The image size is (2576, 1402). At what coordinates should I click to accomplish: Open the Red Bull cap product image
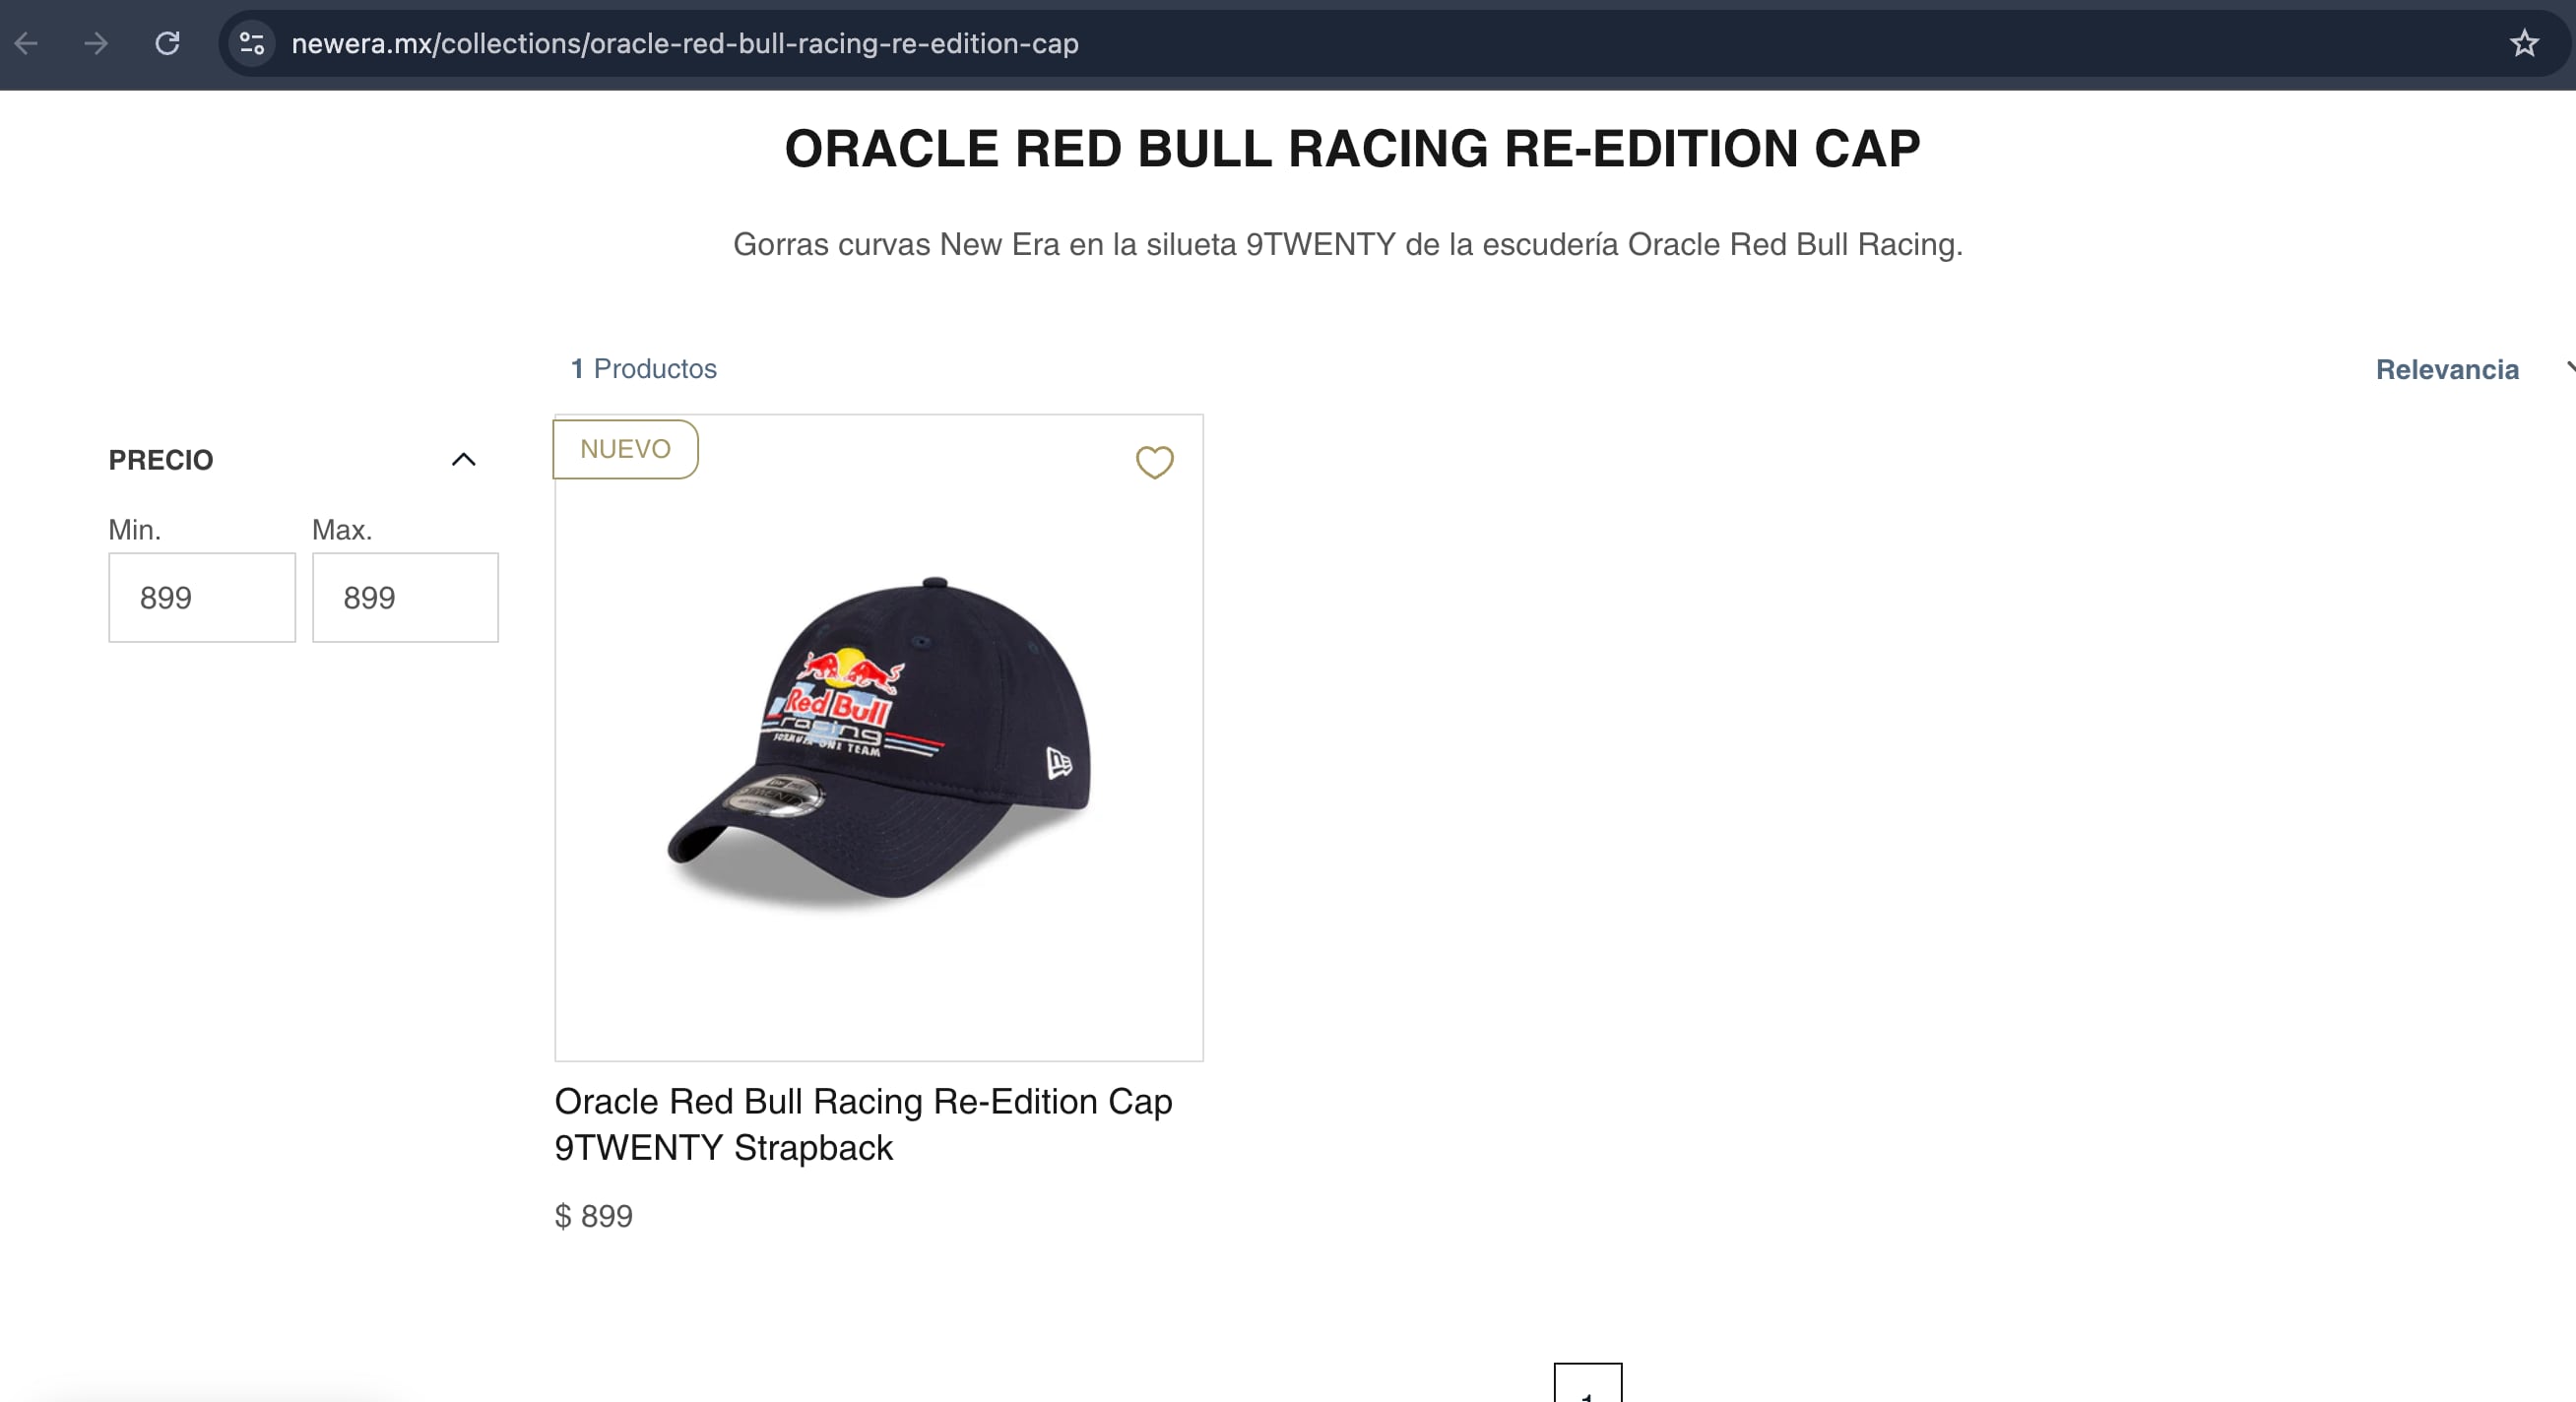click(878, 738)
